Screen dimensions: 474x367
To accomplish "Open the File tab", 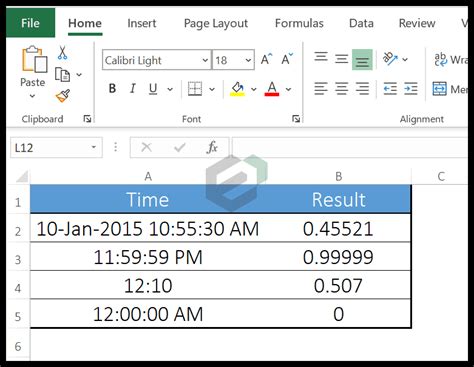I will click(x=30, y=23).
